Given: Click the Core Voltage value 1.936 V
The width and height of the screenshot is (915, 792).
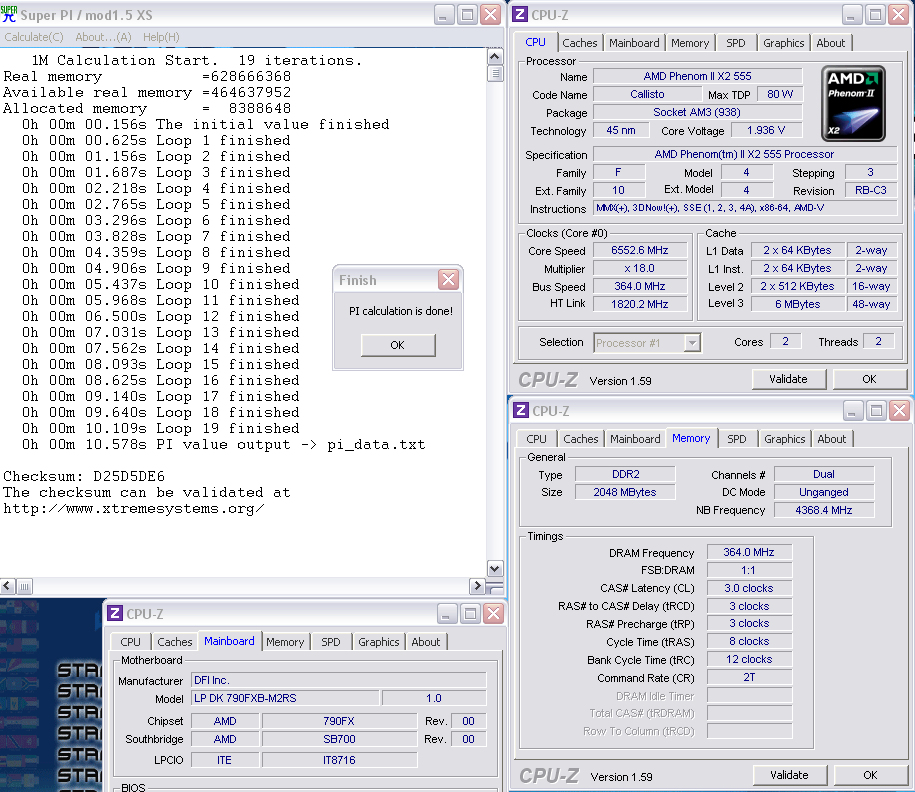Looking at the screenshot, I should [x=766, y=130].
